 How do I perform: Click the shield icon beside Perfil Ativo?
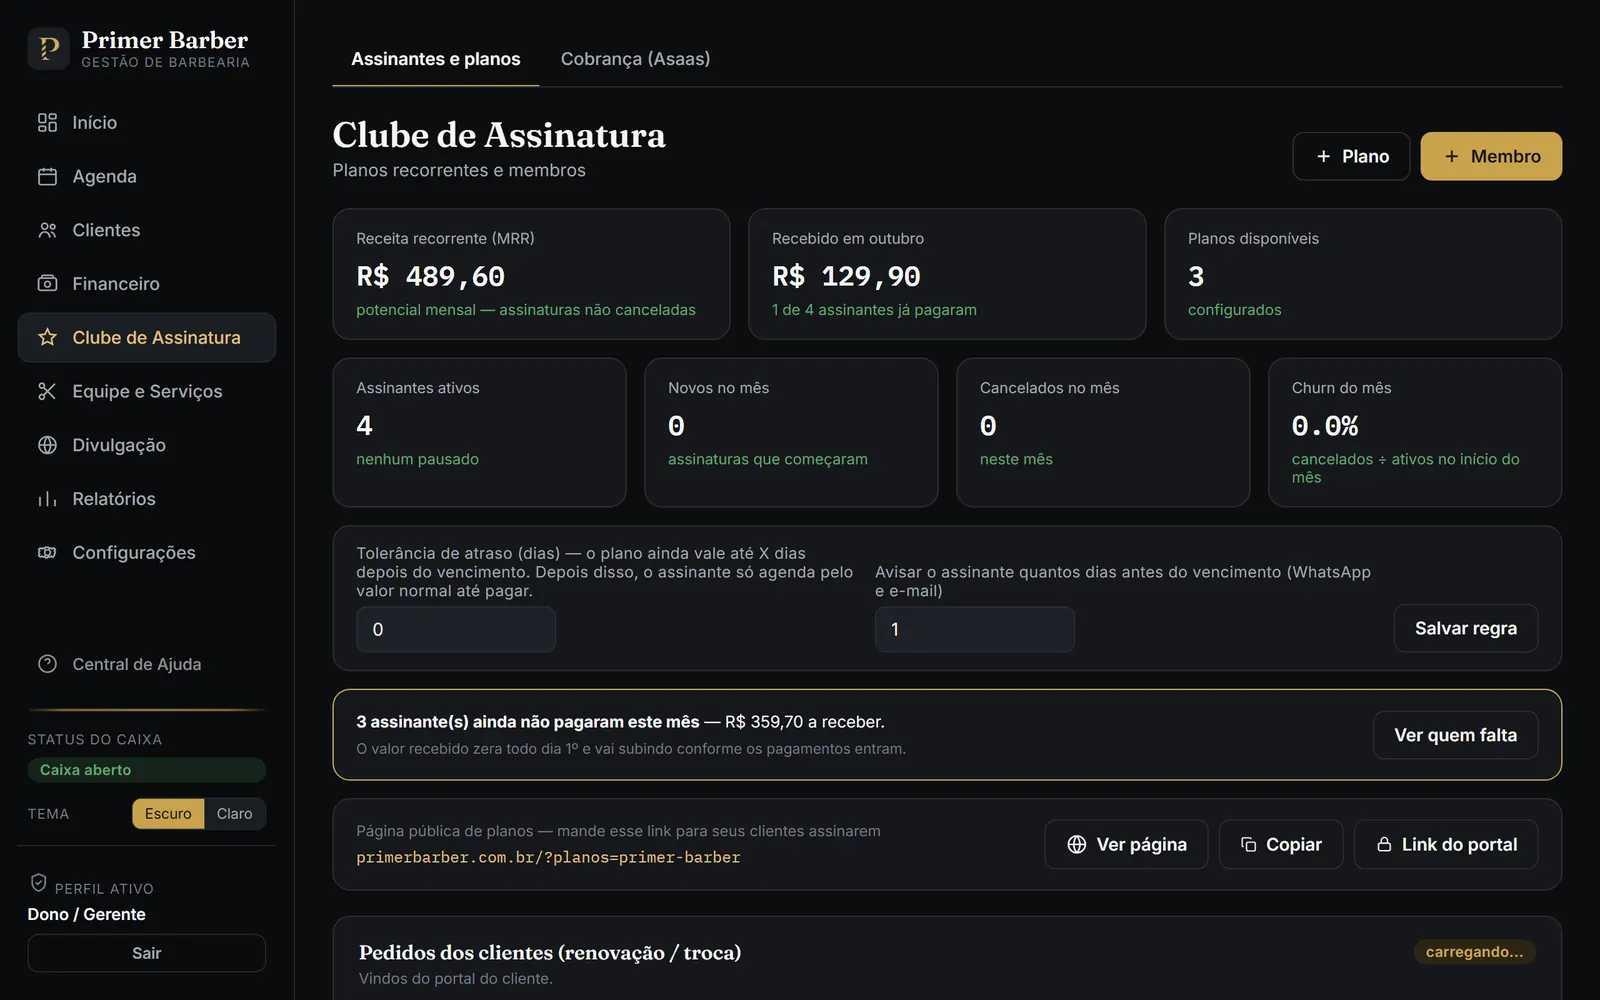(x=38, y=882)
